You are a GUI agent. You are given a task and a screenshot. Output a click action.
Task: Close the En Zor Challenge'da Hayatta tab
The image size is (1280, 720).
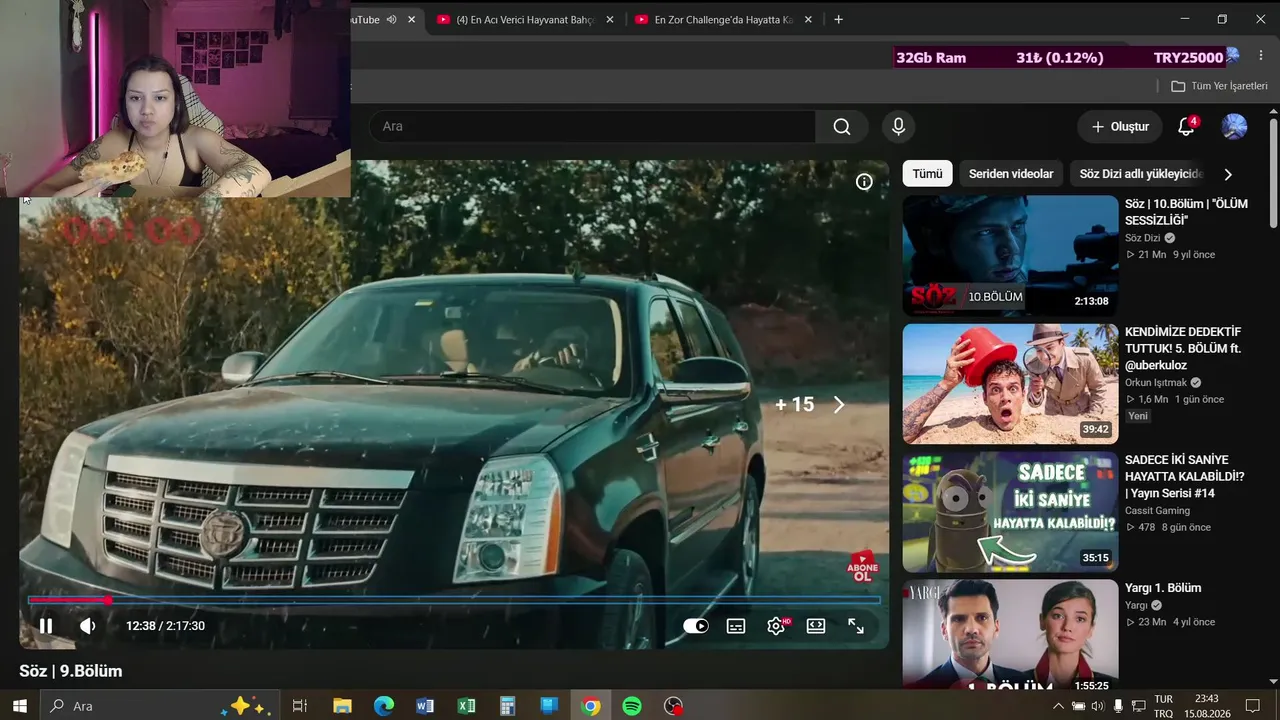pyautogui.click(x=807, y=20)
